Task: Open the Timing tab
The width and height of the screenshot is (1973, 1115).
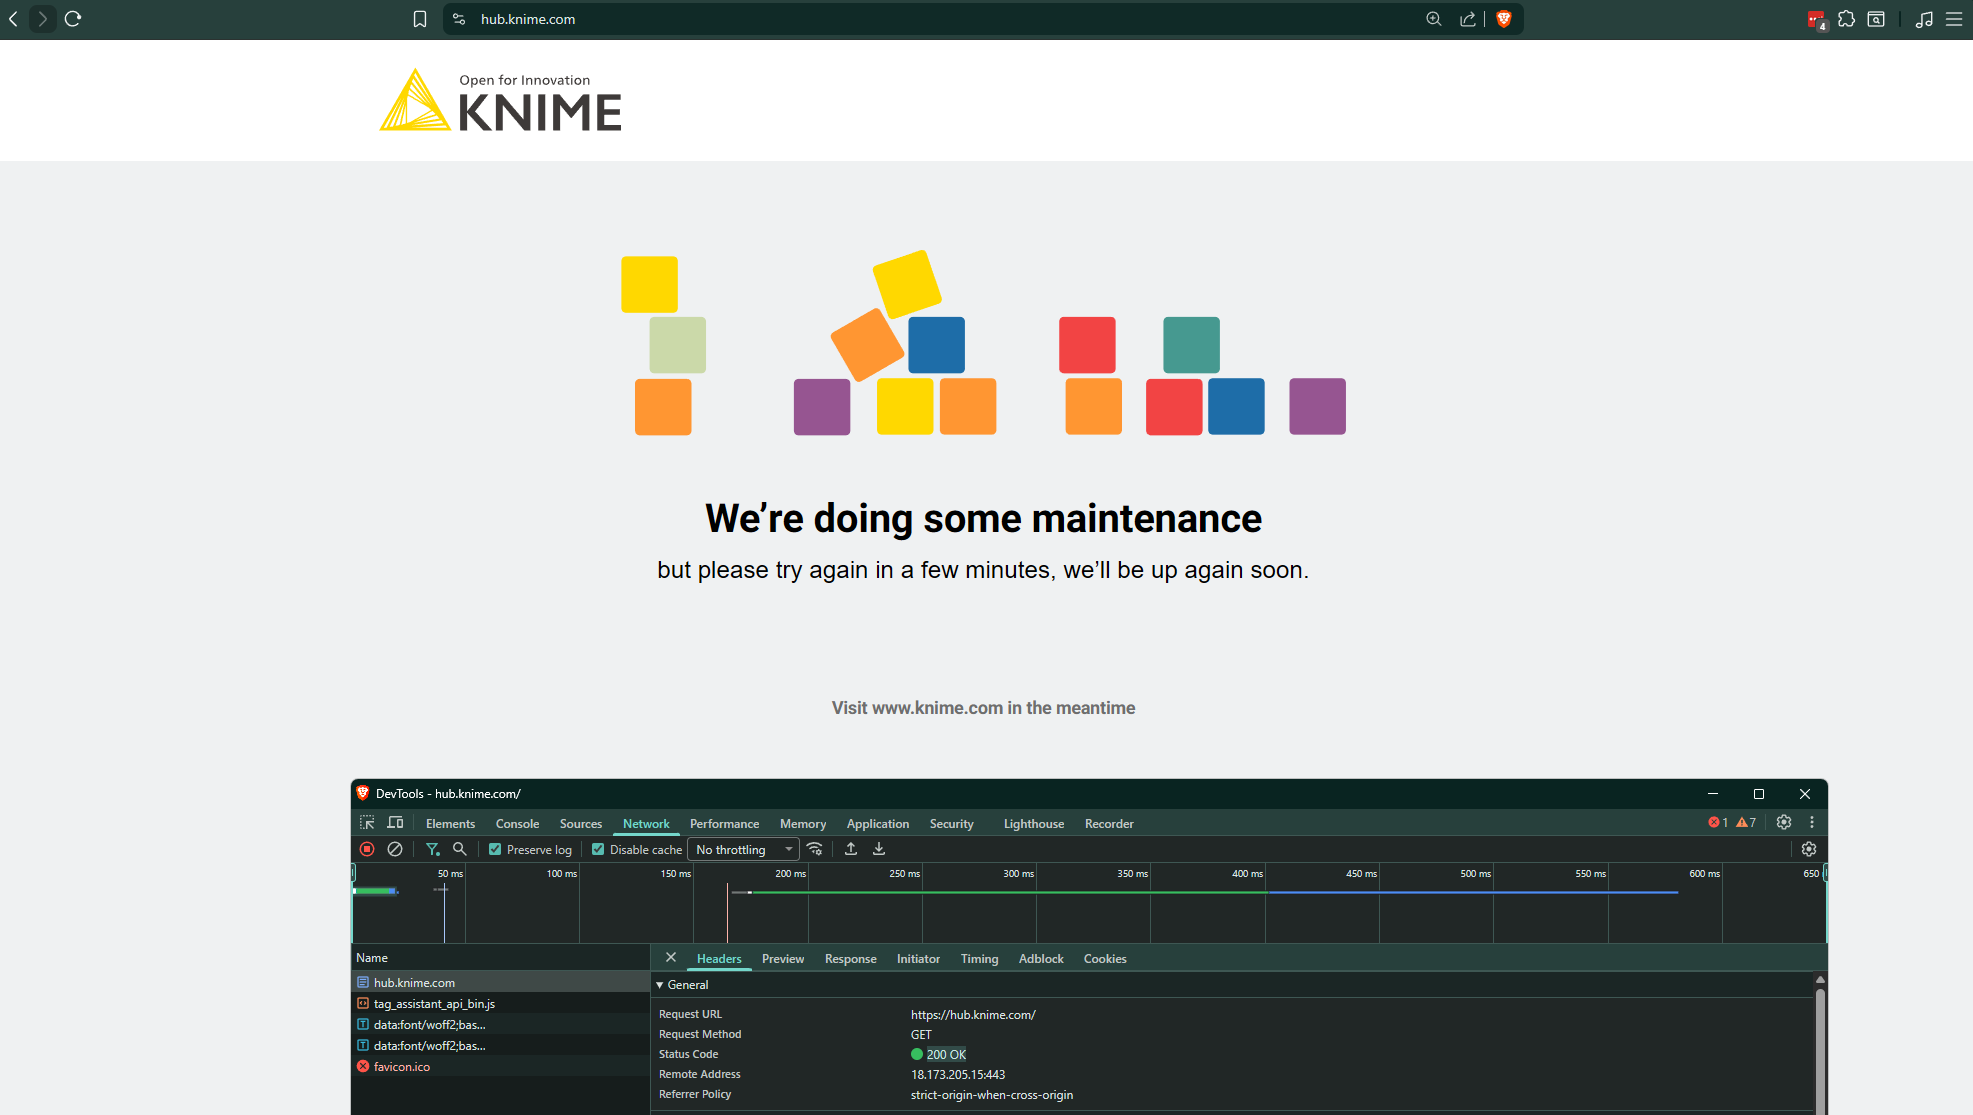Action: pos(979,959)
